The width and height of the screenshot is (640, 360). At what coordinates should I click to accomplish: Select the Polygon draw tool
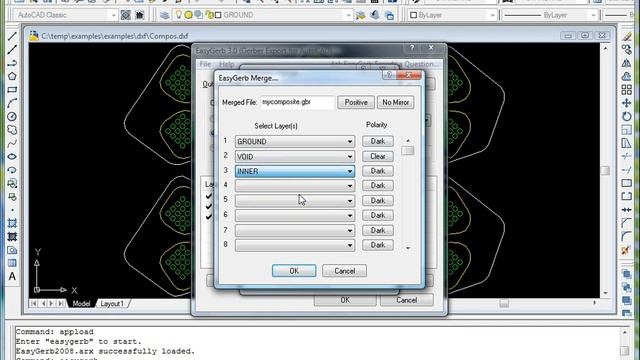(x=12, y=76)
